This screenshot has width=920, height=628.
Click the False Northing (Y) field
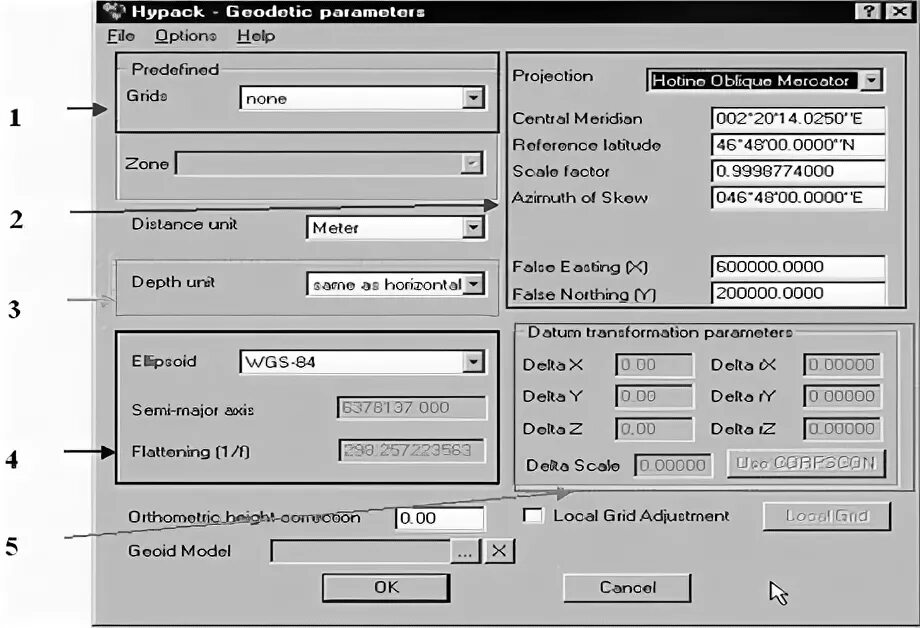click(x=798, y=293)
